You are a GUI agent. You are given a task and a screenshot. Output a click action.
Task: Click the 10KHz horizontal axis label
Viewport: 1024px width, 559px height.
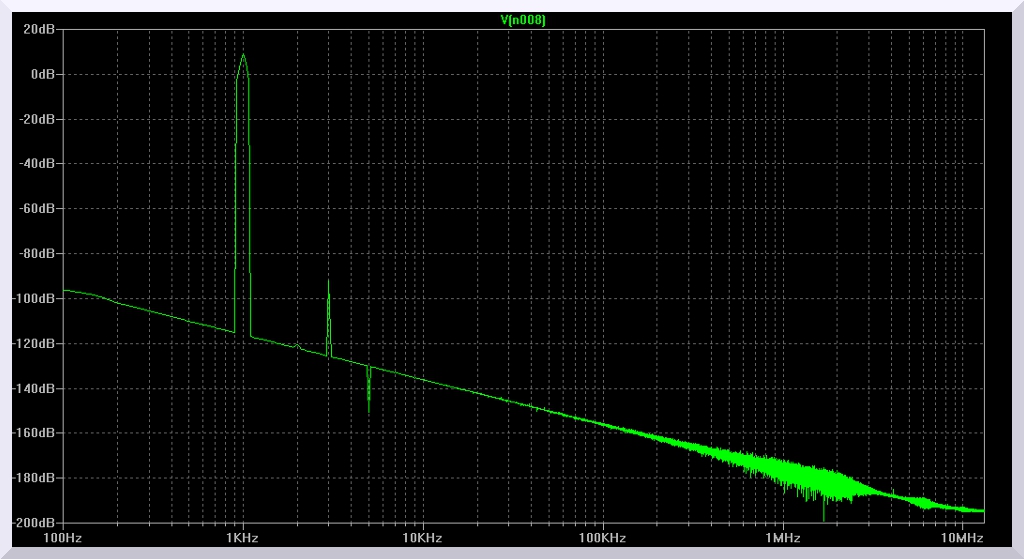422,538
